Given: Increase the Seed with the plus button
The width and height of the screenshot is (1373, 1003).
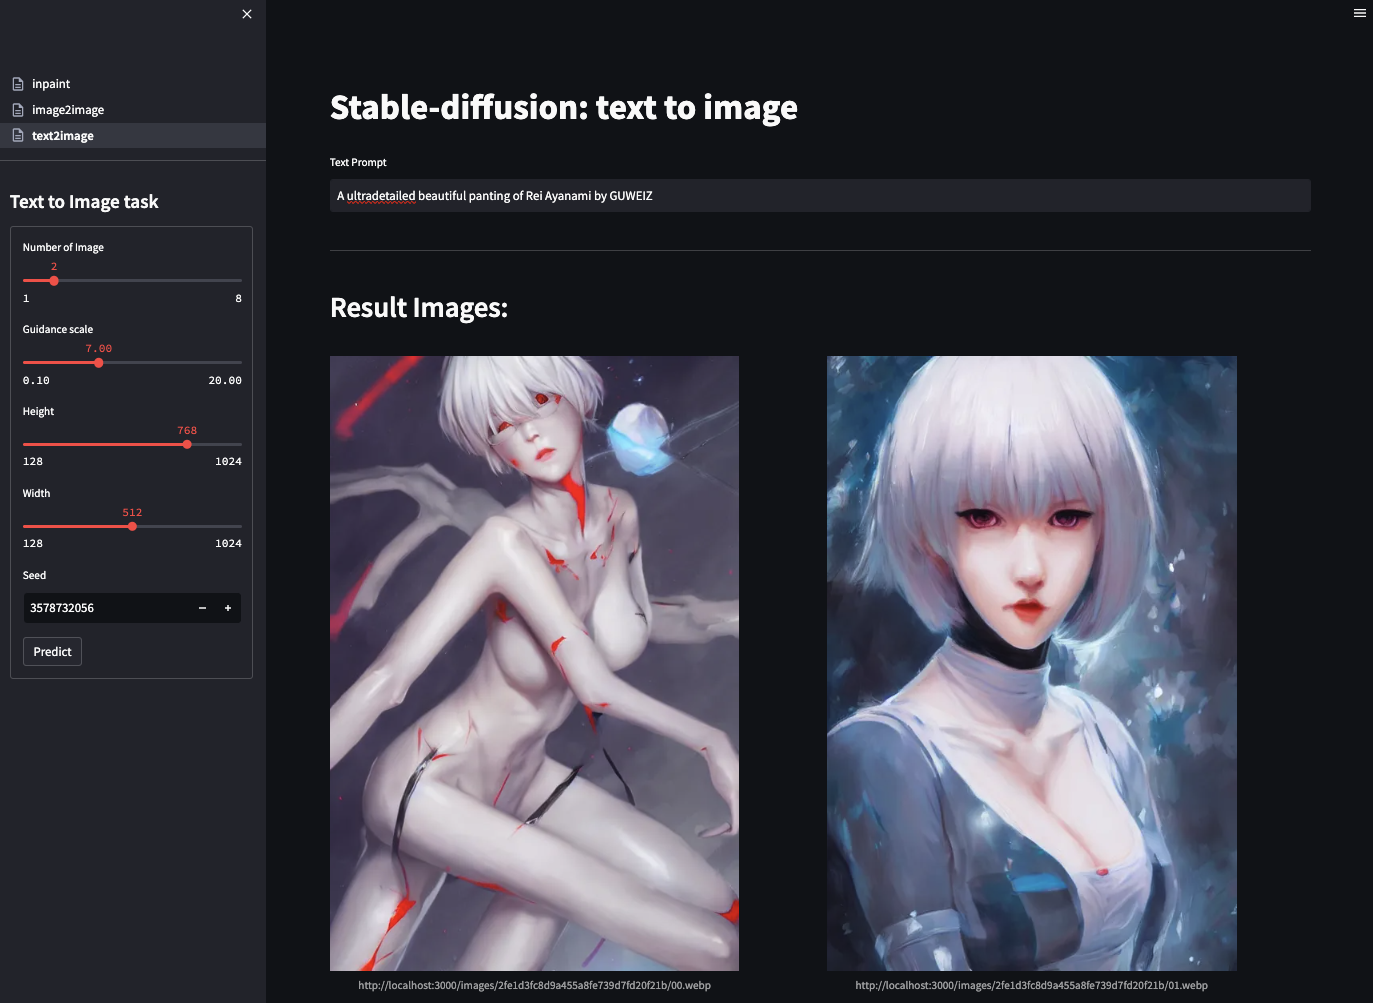Looking at the screenshot, I should (228, 608).
